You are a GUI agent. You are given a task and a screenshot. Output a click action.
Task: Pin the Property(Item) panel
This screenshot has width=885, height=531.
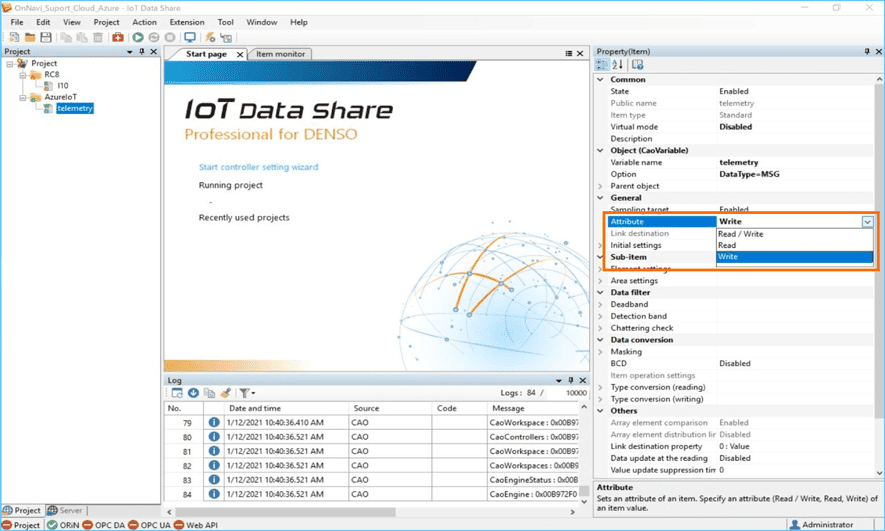pos(867,51)
